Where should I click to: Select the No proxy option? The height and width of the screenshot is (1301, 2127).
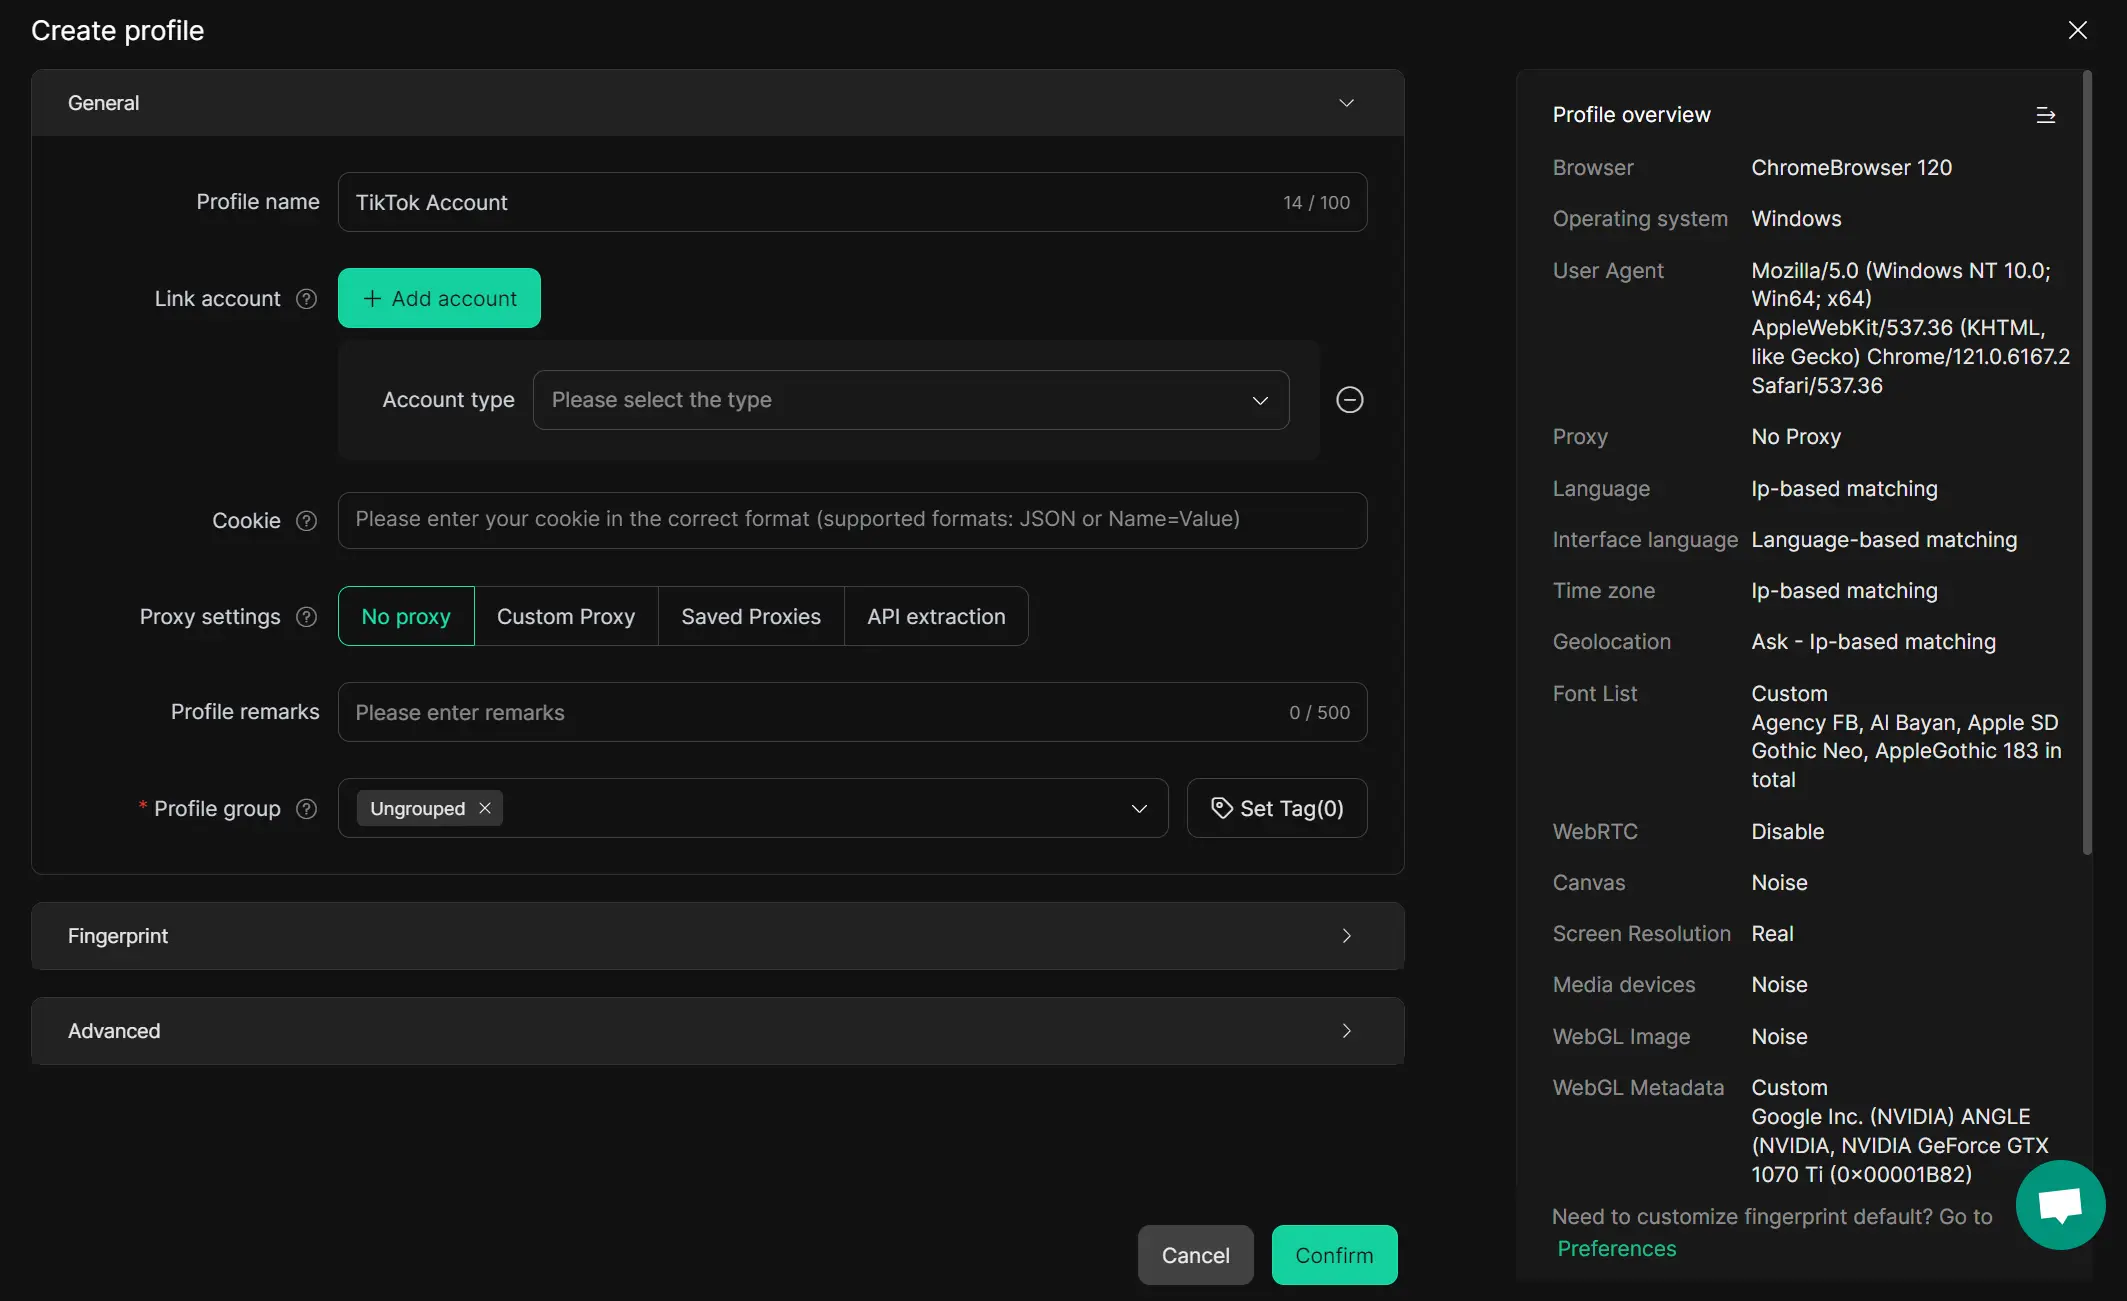[406, 617]
